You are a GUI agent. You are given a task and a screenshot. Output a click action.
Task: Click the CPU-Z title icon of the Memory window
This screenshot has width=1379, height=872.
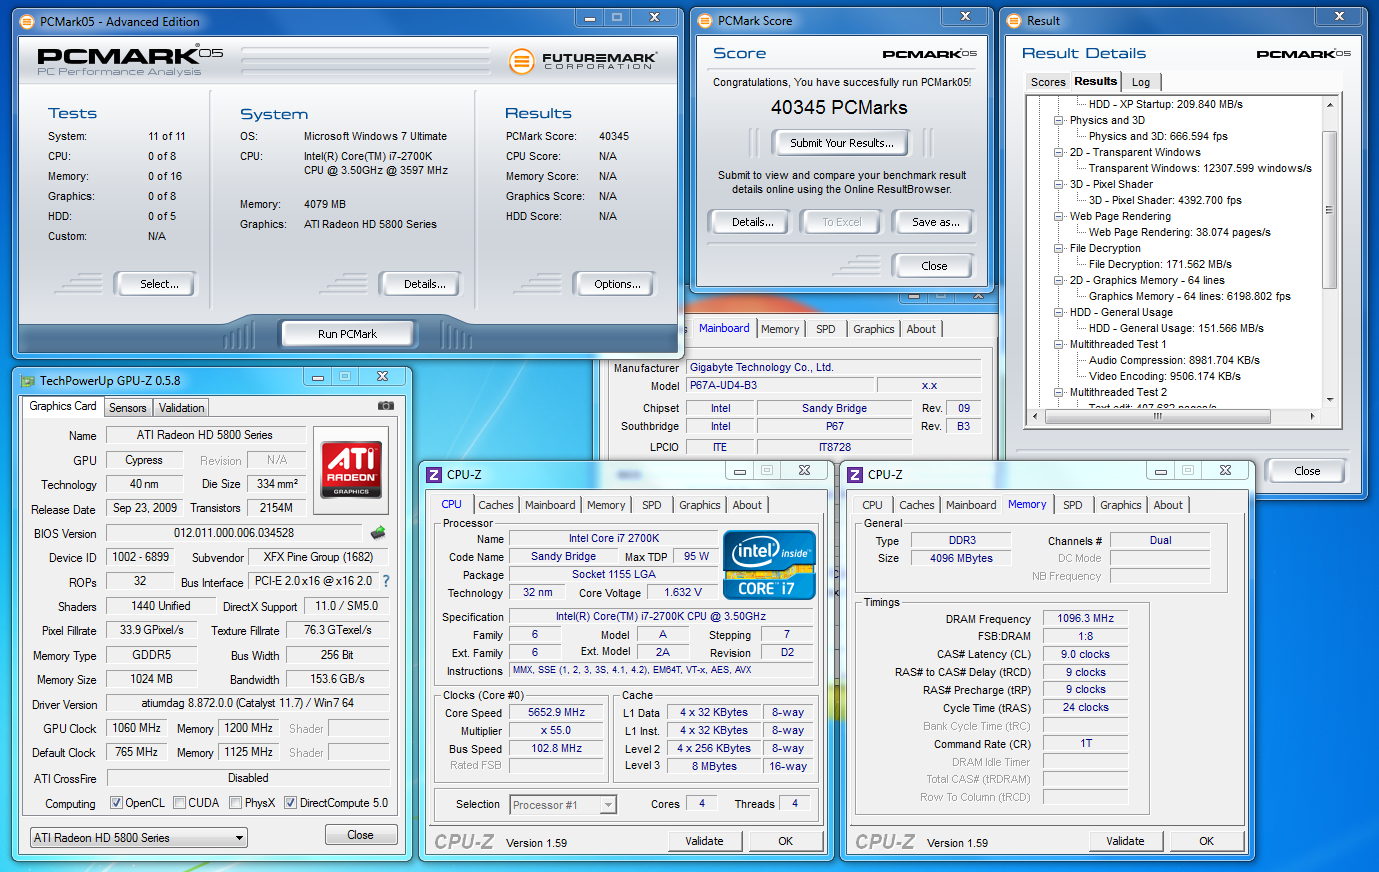(x=855, y=475)
